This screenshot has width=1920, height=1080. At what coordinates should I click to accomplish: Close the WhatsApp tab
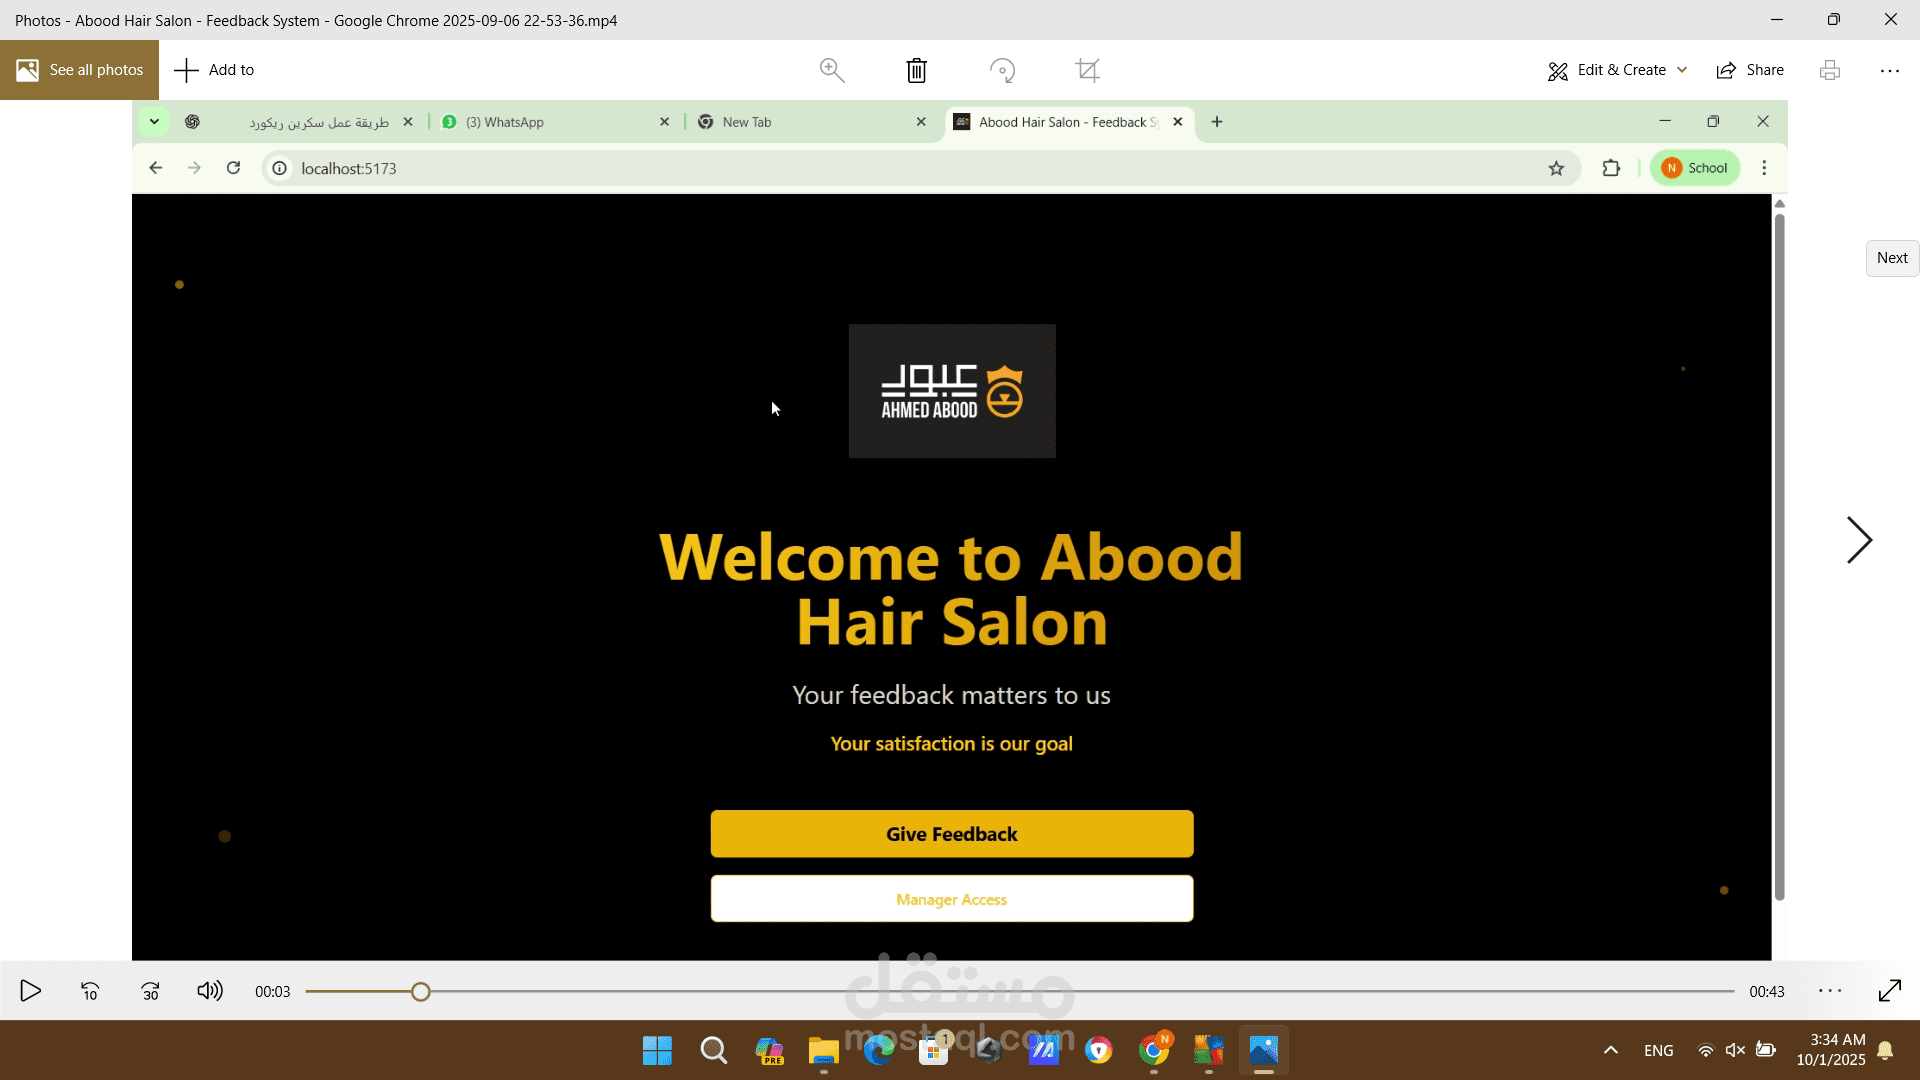[x=665, y=122]
